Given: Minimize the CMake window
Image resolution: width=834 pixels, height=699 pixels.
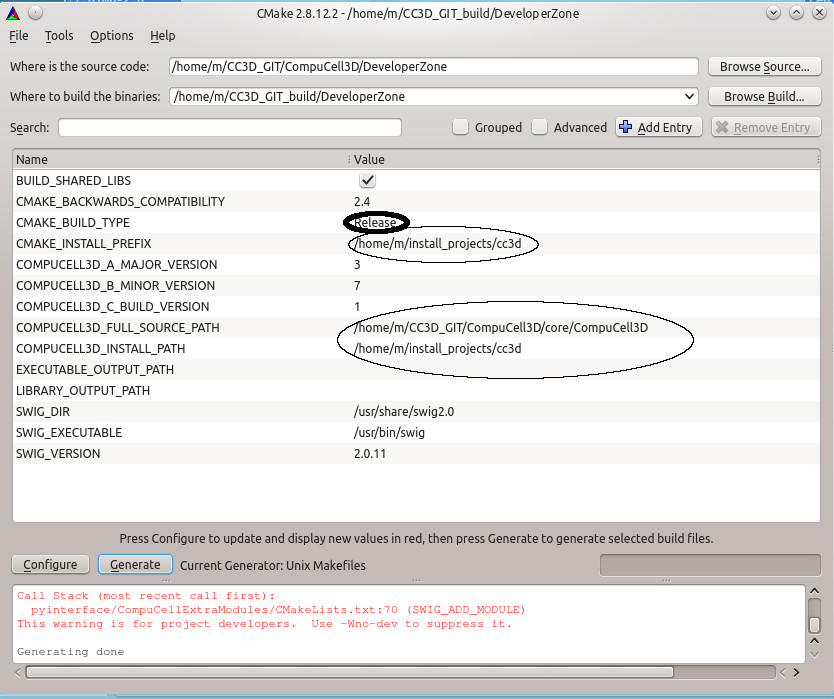Looking at the screenshot, I should [x=774, y=13].
